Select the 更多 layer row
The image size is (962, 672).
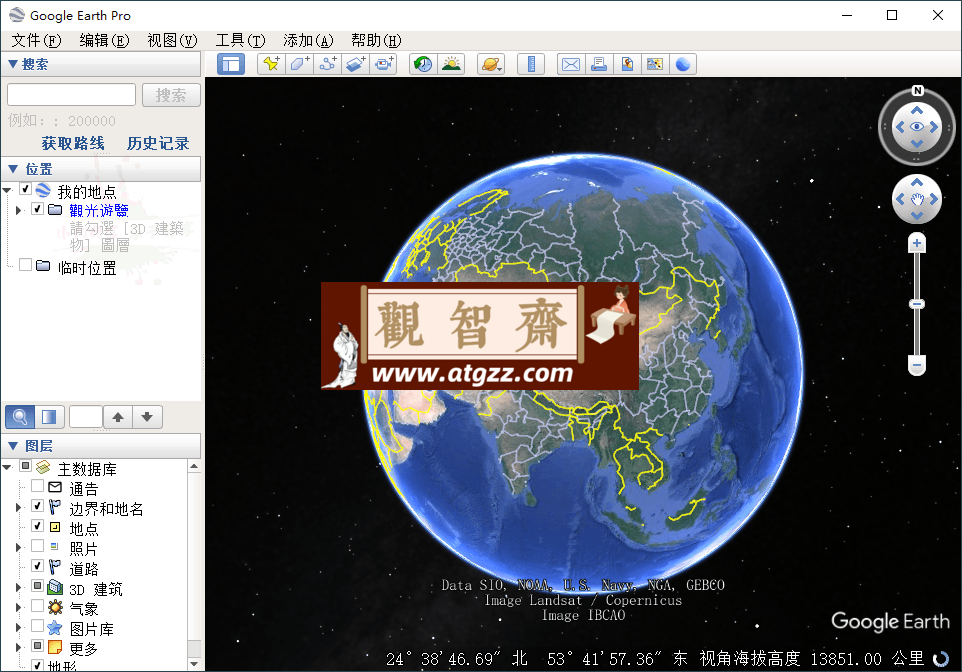coord(83,649)
